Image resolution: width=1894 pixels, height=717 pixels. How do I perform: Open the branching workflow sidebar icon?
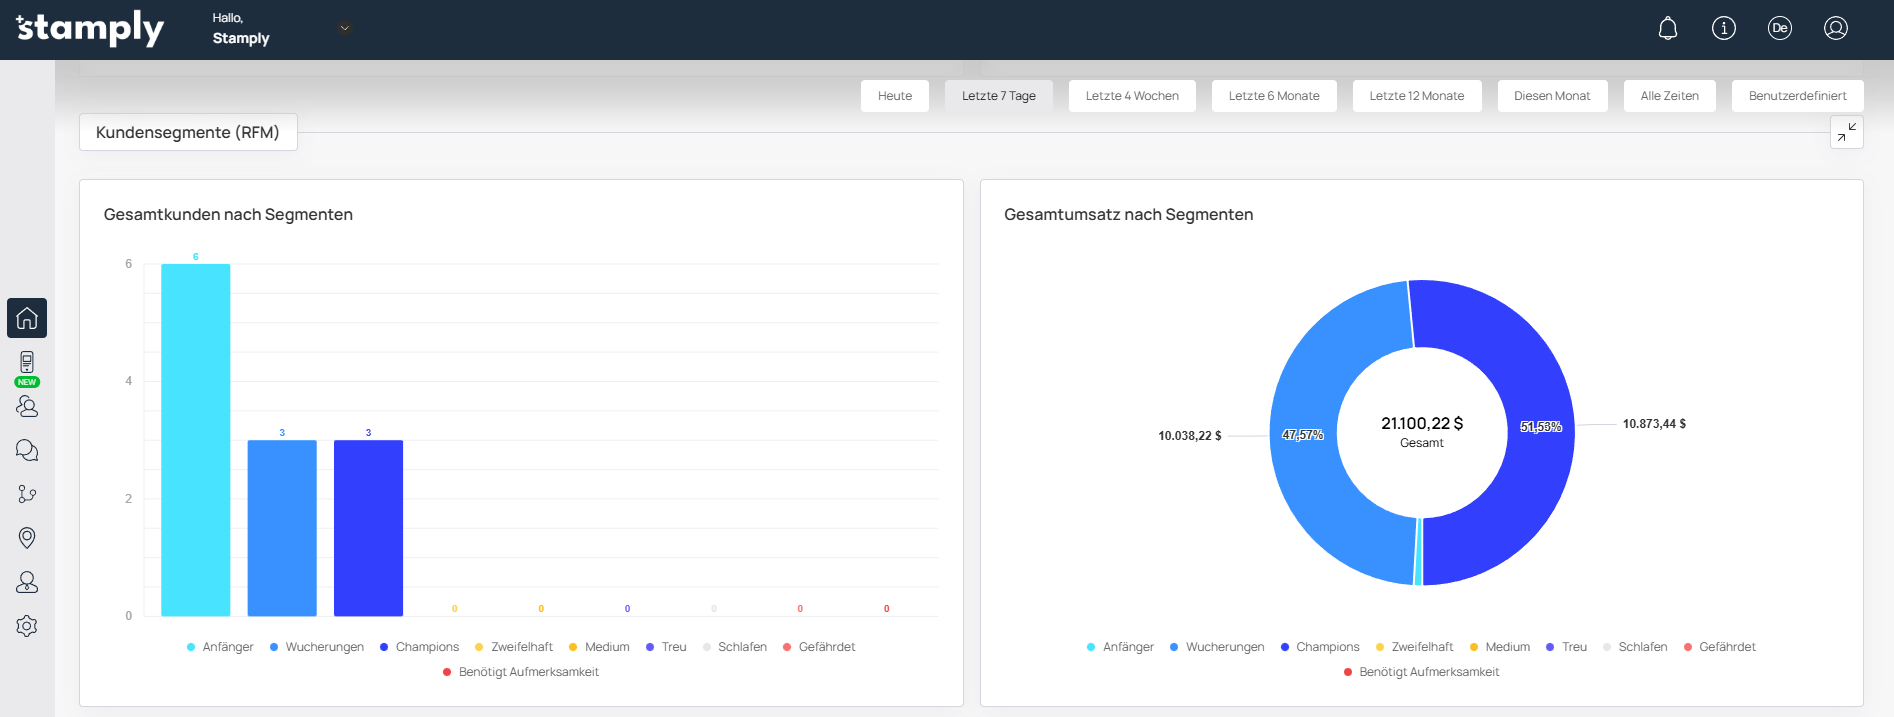pyautogui.click(x=27, y=494)
